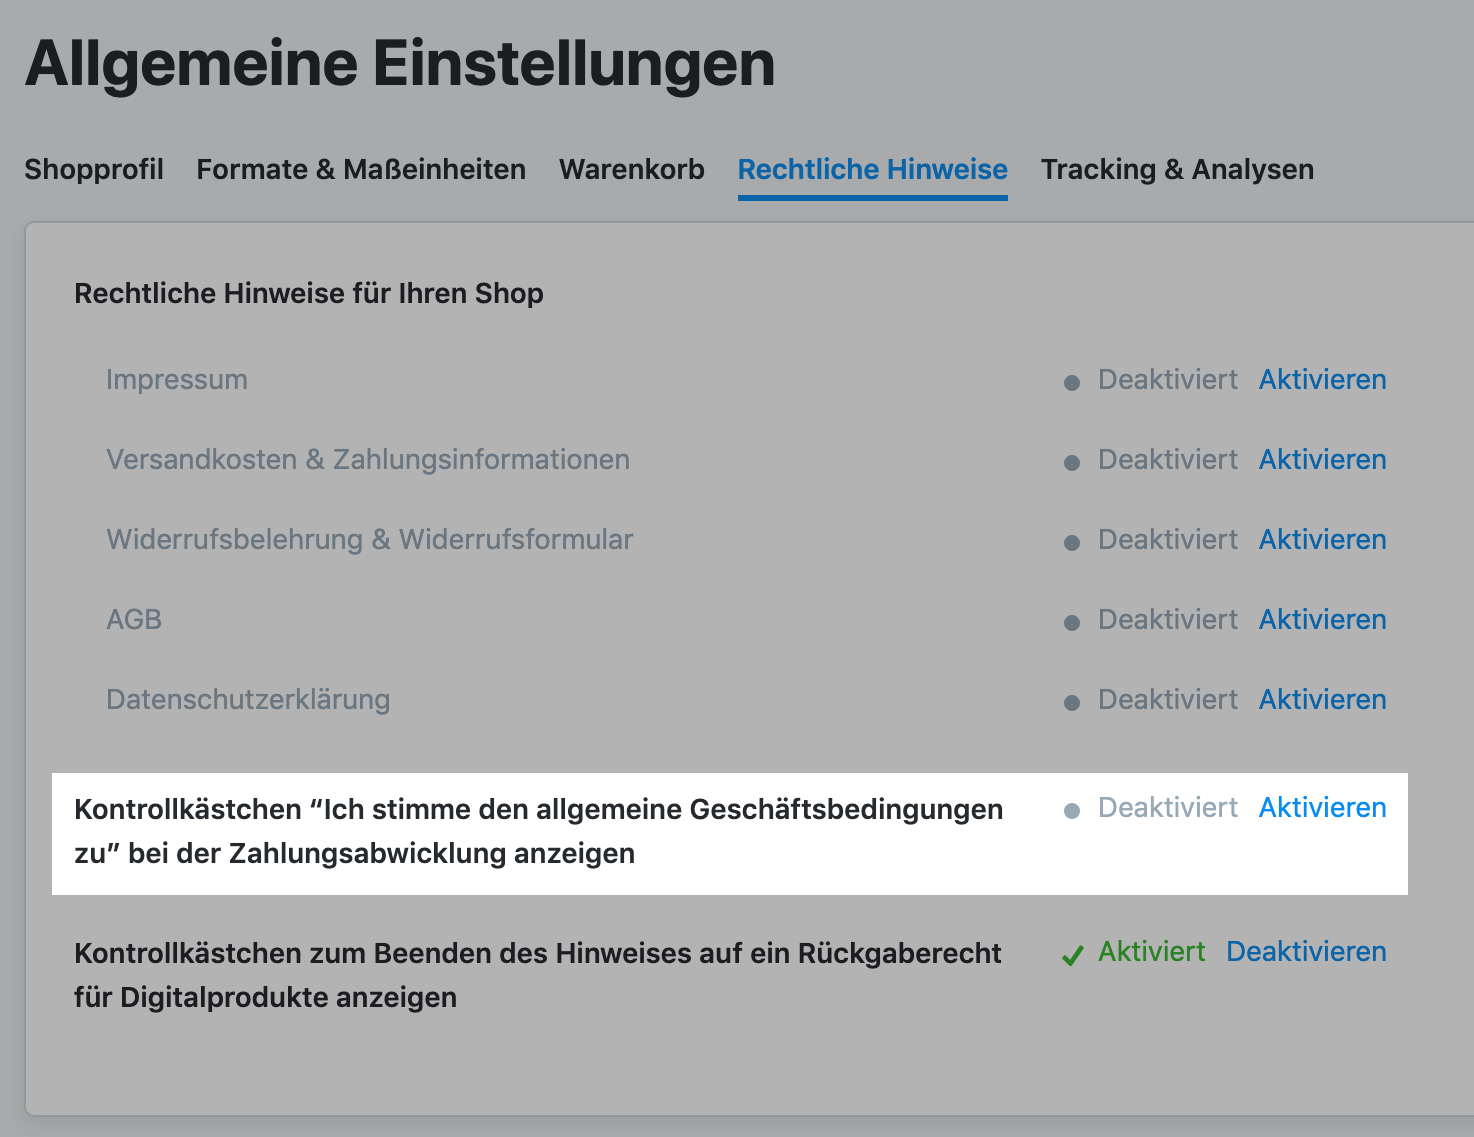
Task: Open the Warenkorb tab
Action: 632,170
